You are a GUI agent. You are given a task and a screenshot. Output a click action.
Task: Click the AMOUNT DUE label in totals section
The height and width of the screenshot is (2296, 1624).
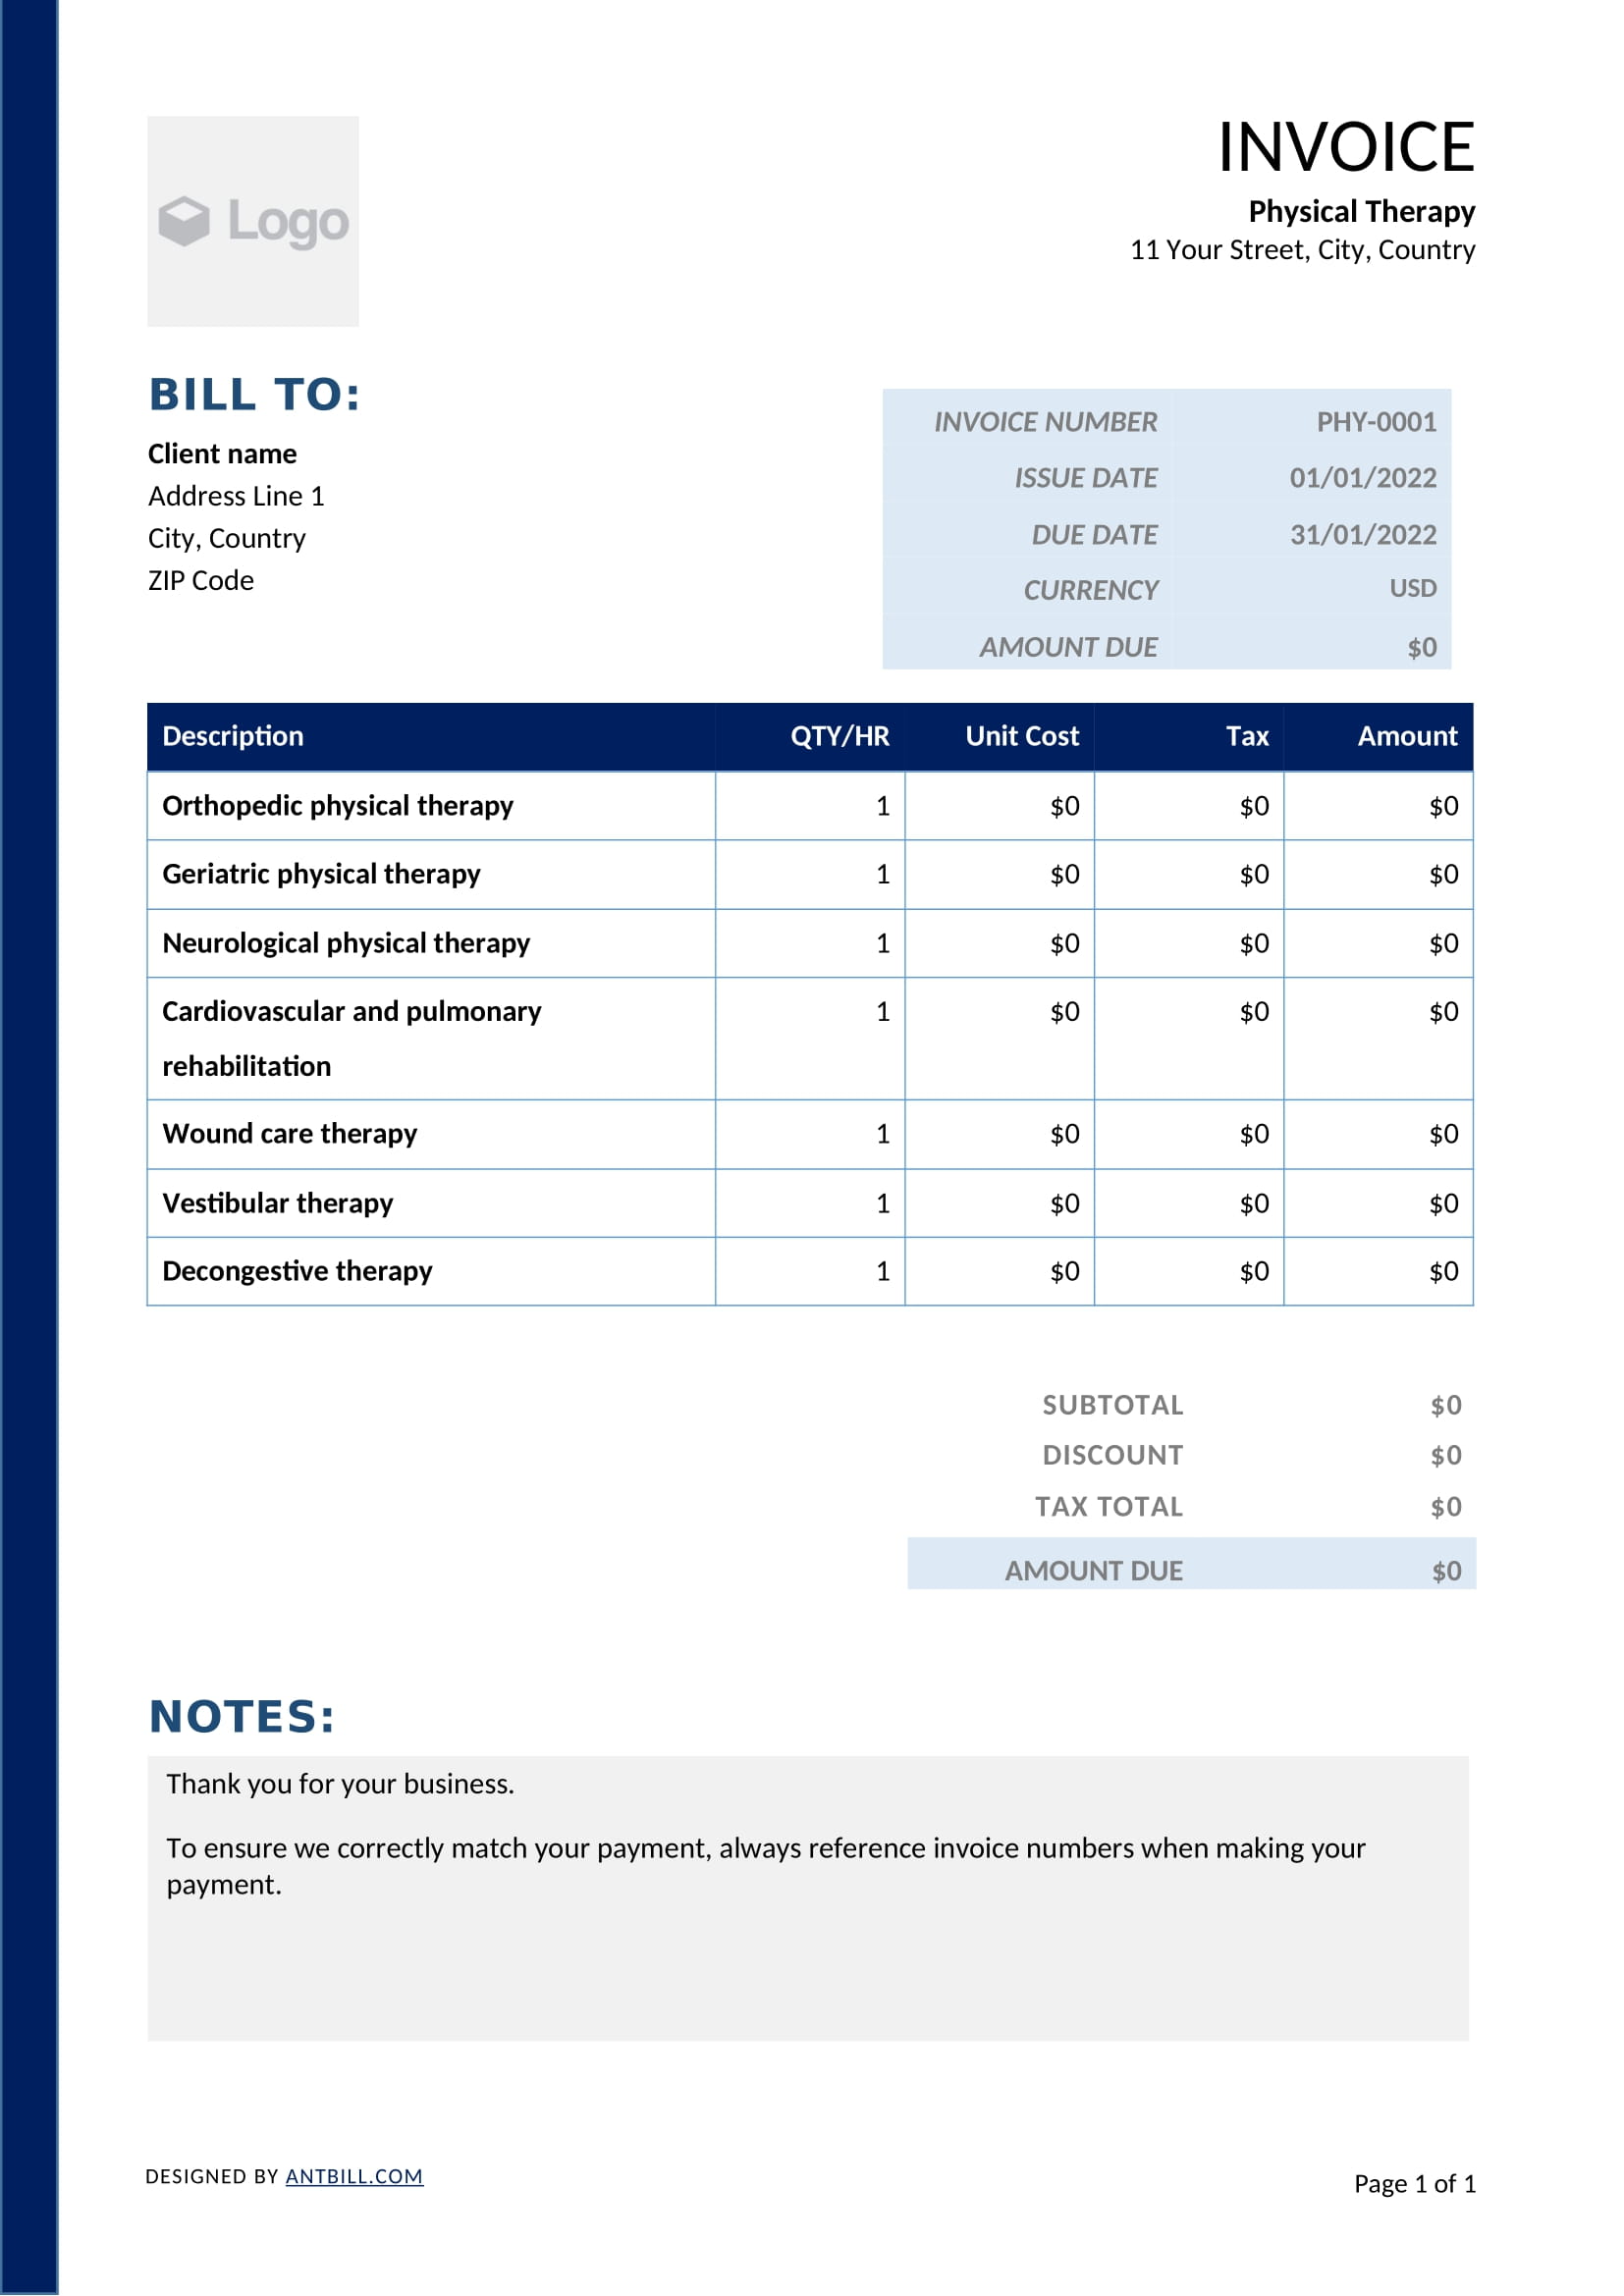[1094, 1571]
